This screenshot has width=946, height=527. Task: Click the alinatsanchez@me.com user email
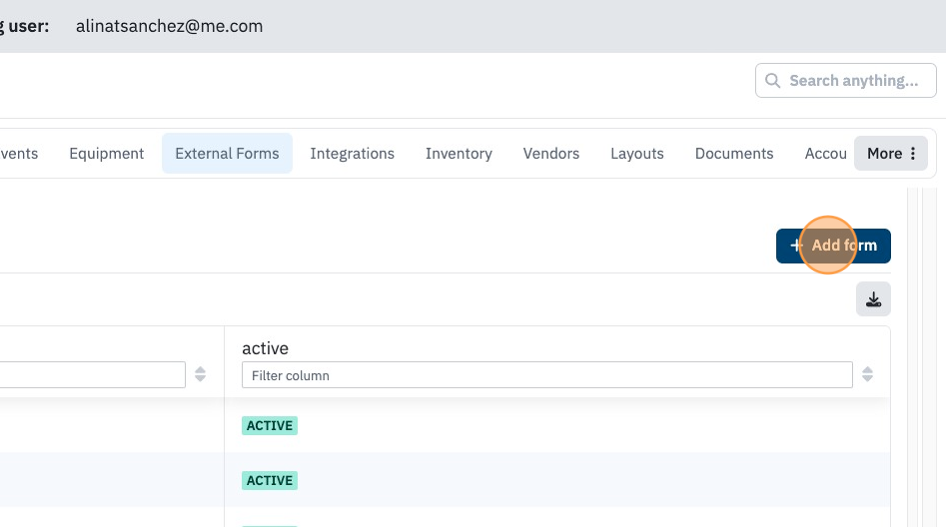point(170,27)
